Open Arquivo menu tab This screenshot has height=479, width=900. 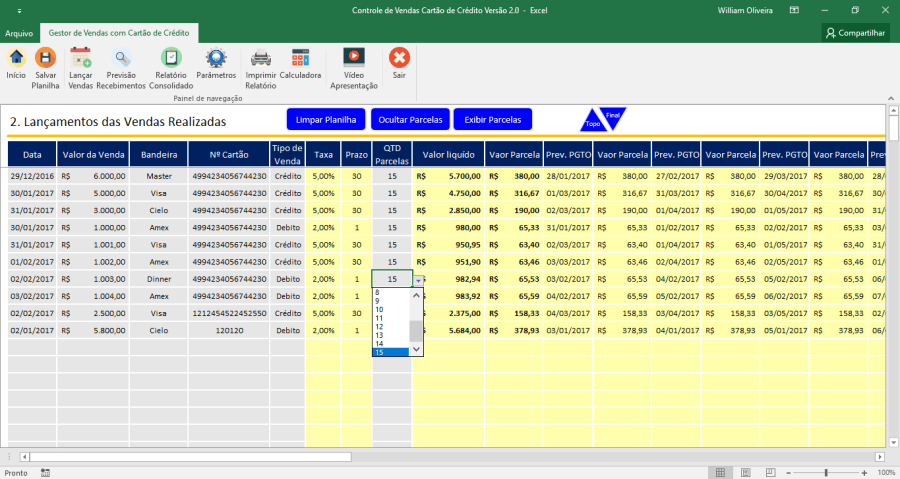pyautogui.click(x=19, y=33)
